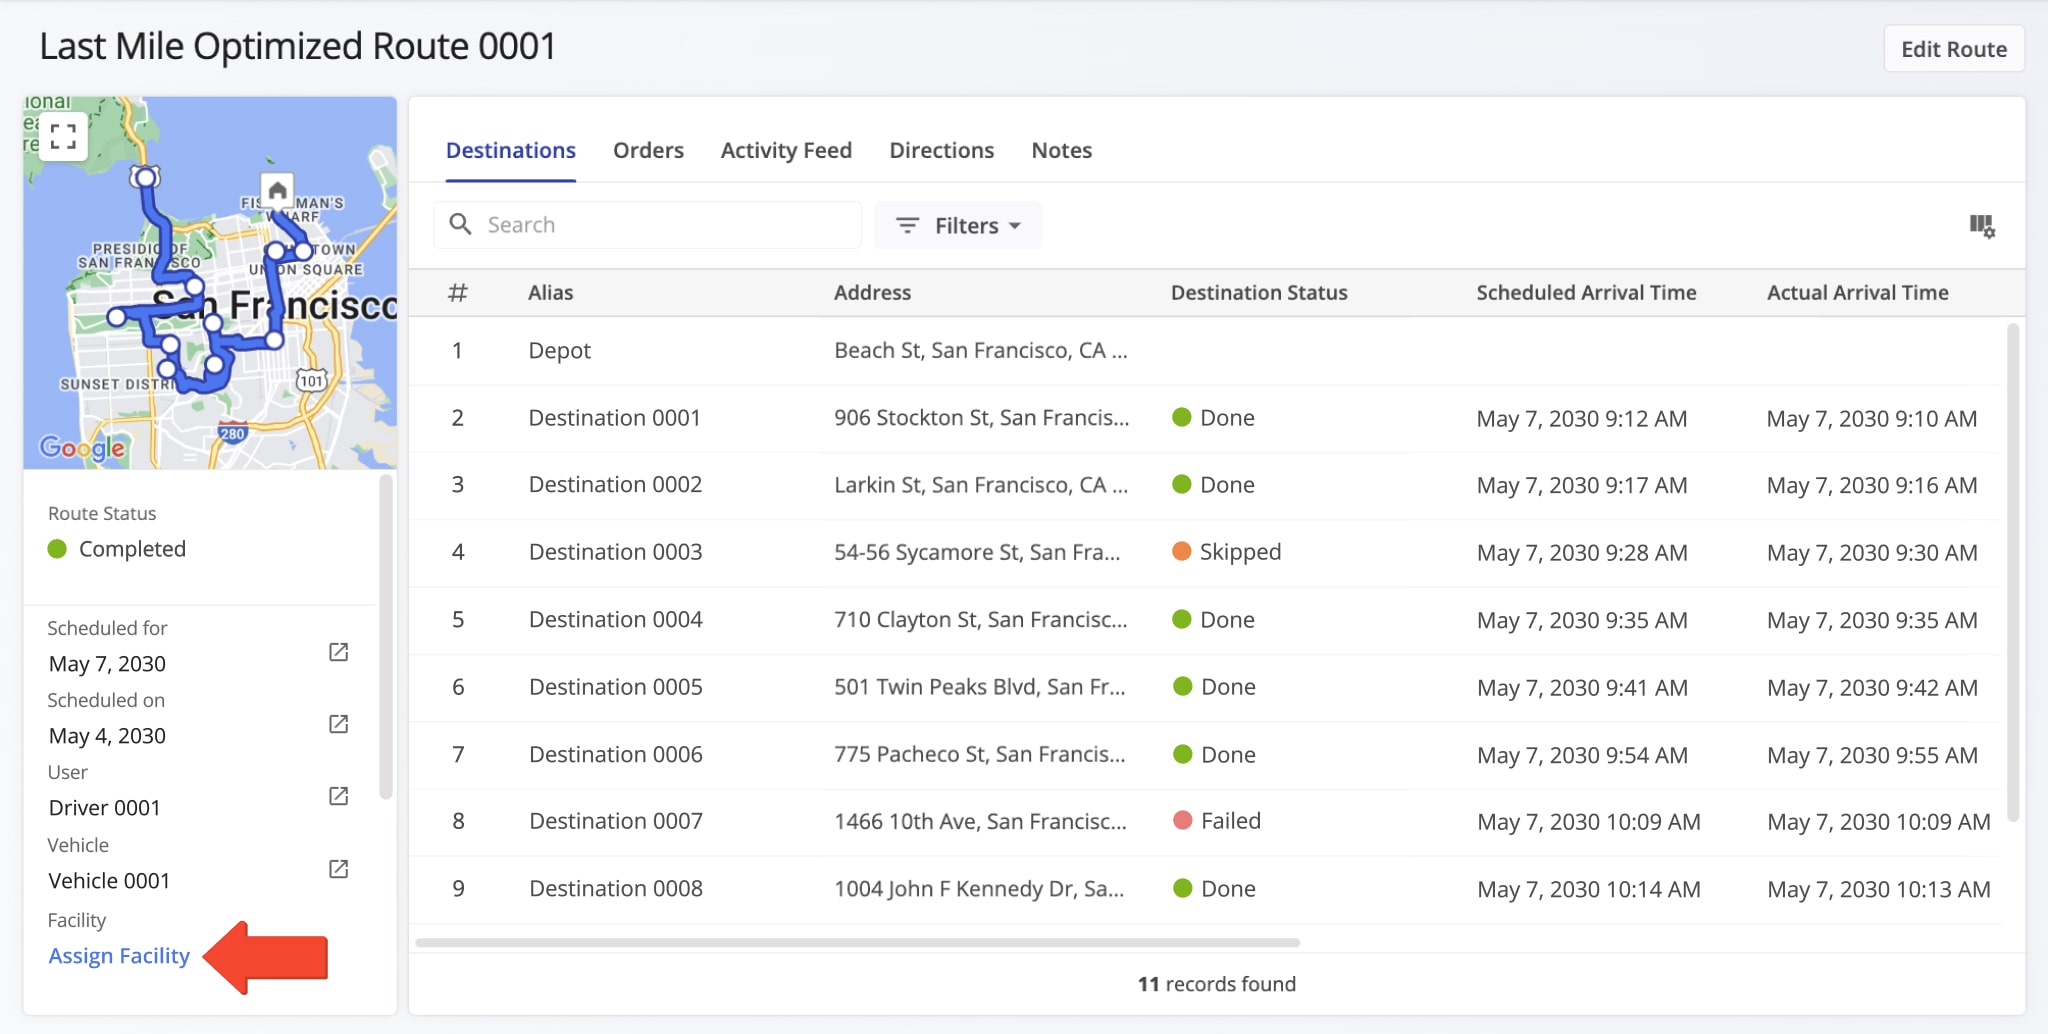Image resolution: width=2048 pixels, height=1034 pixels.
Task: Open the Activity Feed tab
Action: [x=786, y=150]
